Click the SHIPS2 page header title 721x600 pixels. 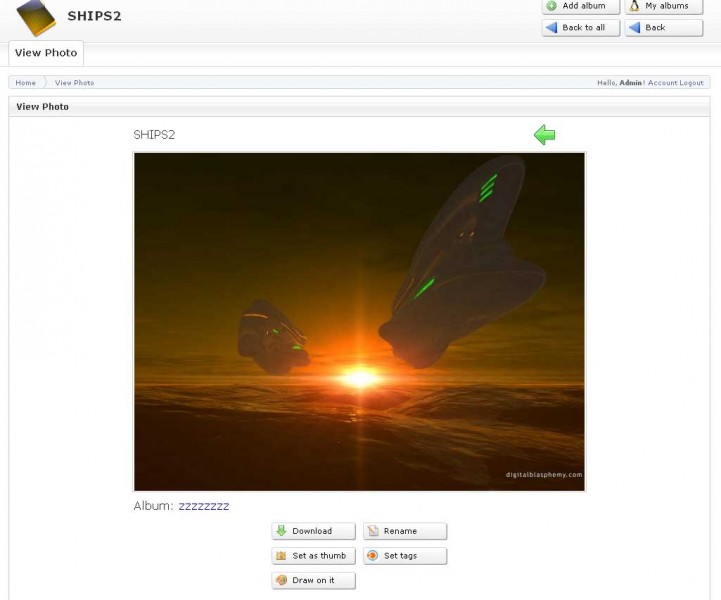(94, 16)
